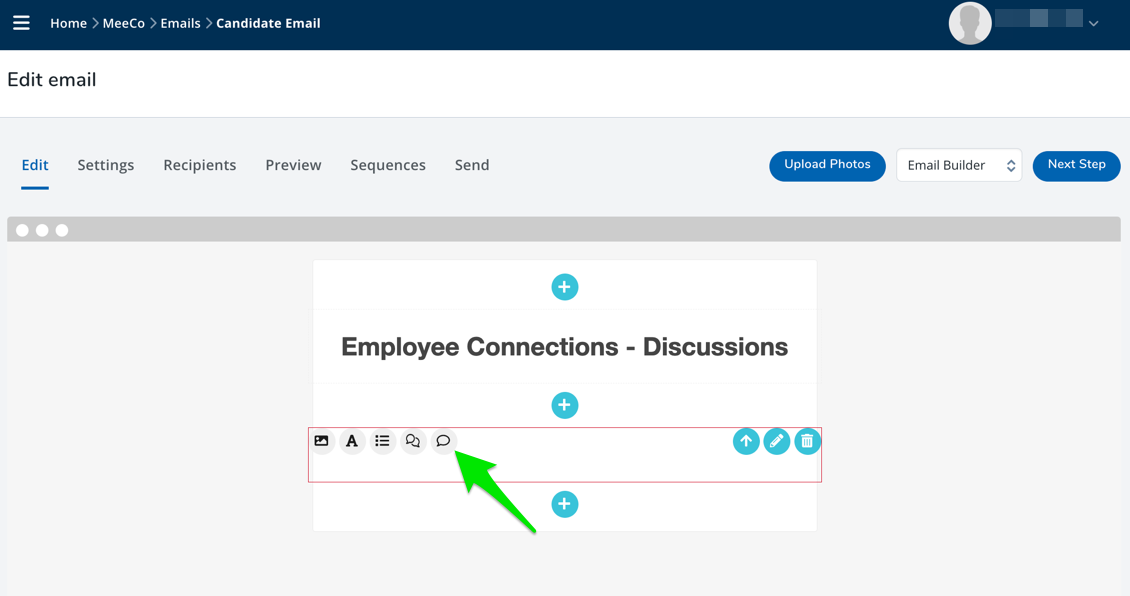This screenshot has width=1130, height=596.
Task: Click the pencil edit block icon
Action: [777, 441]
